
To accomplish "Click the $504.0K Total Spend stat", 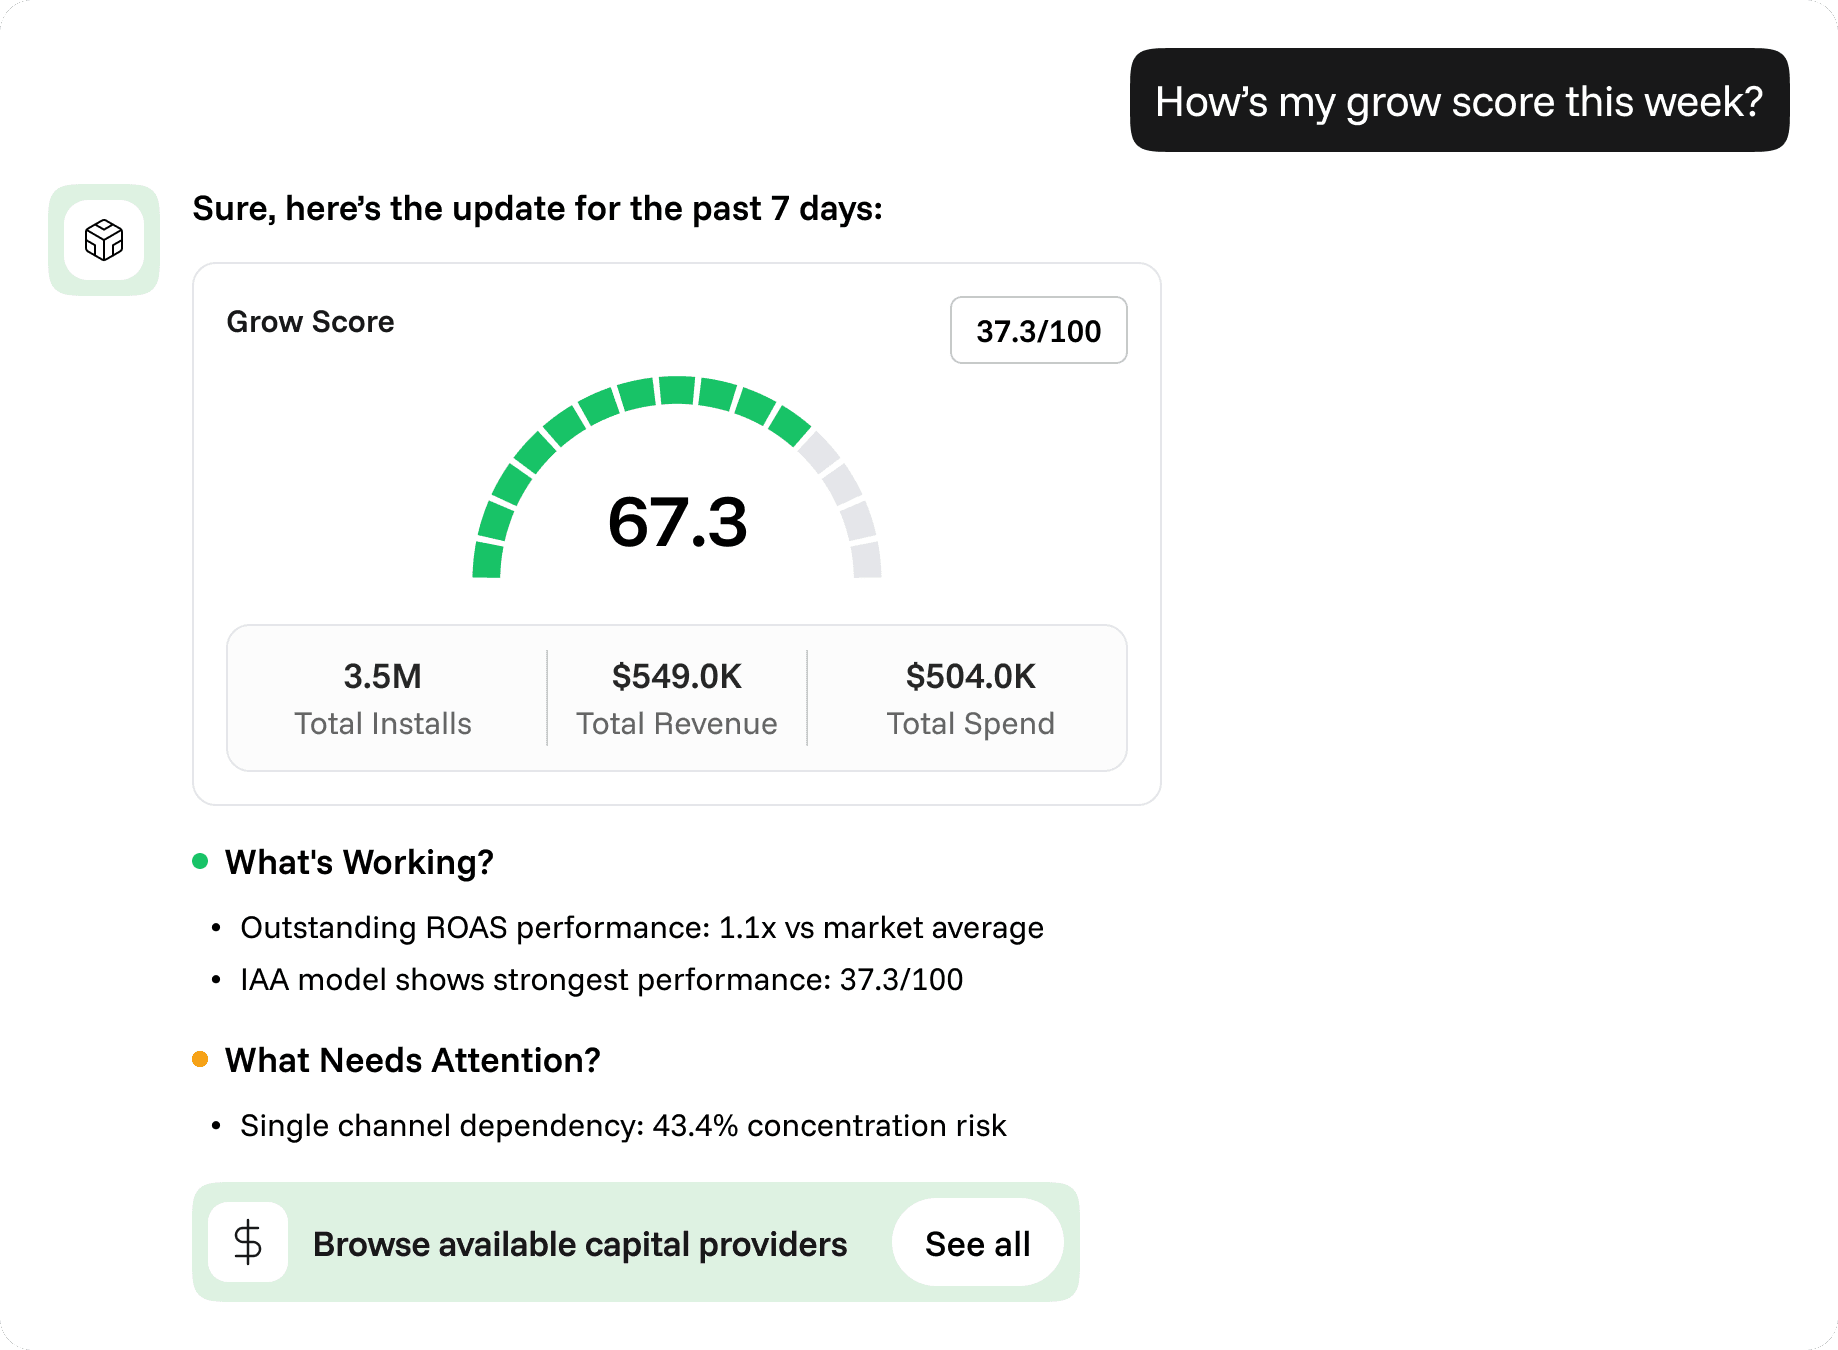I will click(x=970, y=698).
